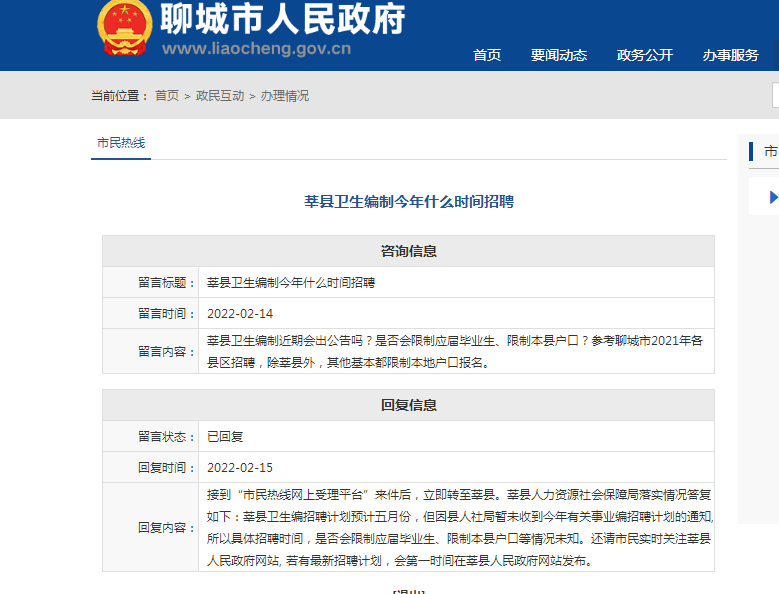Screen dimensions: 779x594
Task: Select 办事服务 in the navigation bar
Action: point(730,55)
